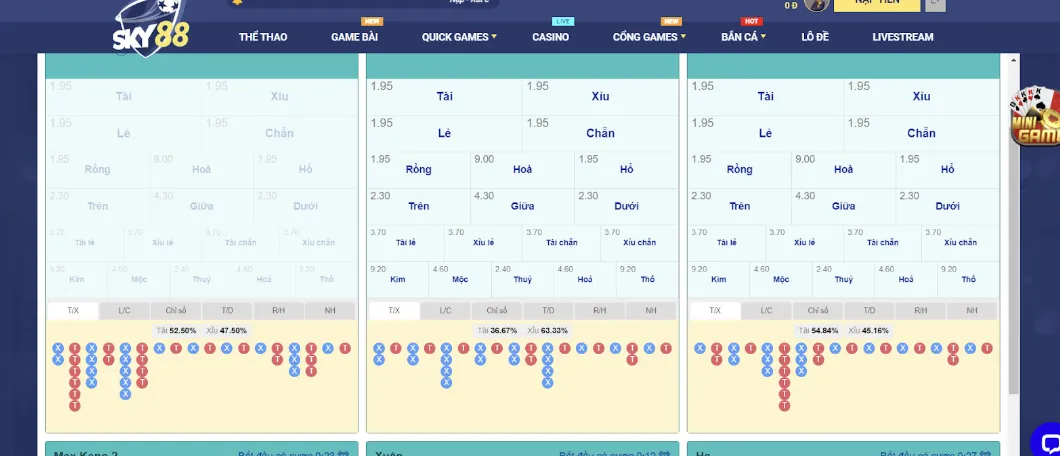Click the HOT badge above Bắn Cá
The image size is (1060, 456).
[x=752, y=21]
